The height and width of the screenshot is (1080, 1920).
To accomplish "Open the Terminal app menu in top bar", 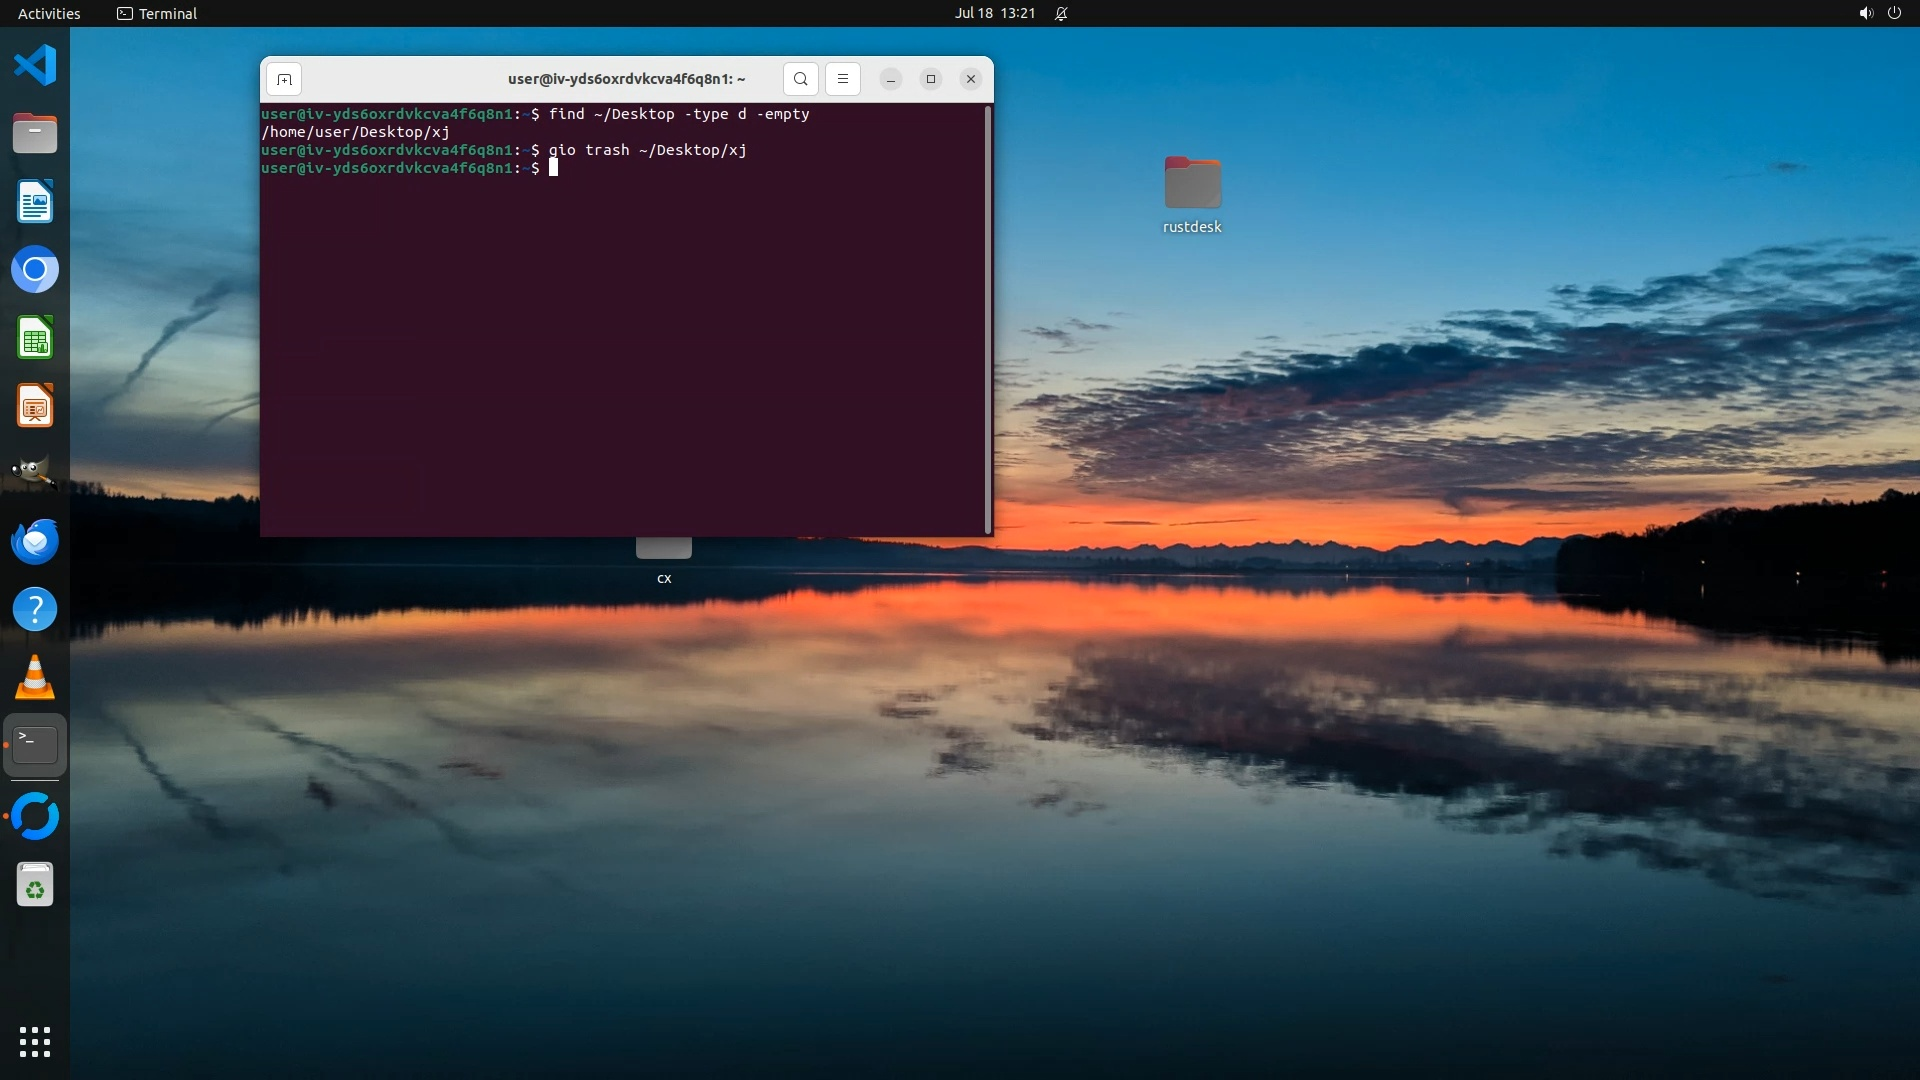I will pyautogui.click(x=157, y=13).
